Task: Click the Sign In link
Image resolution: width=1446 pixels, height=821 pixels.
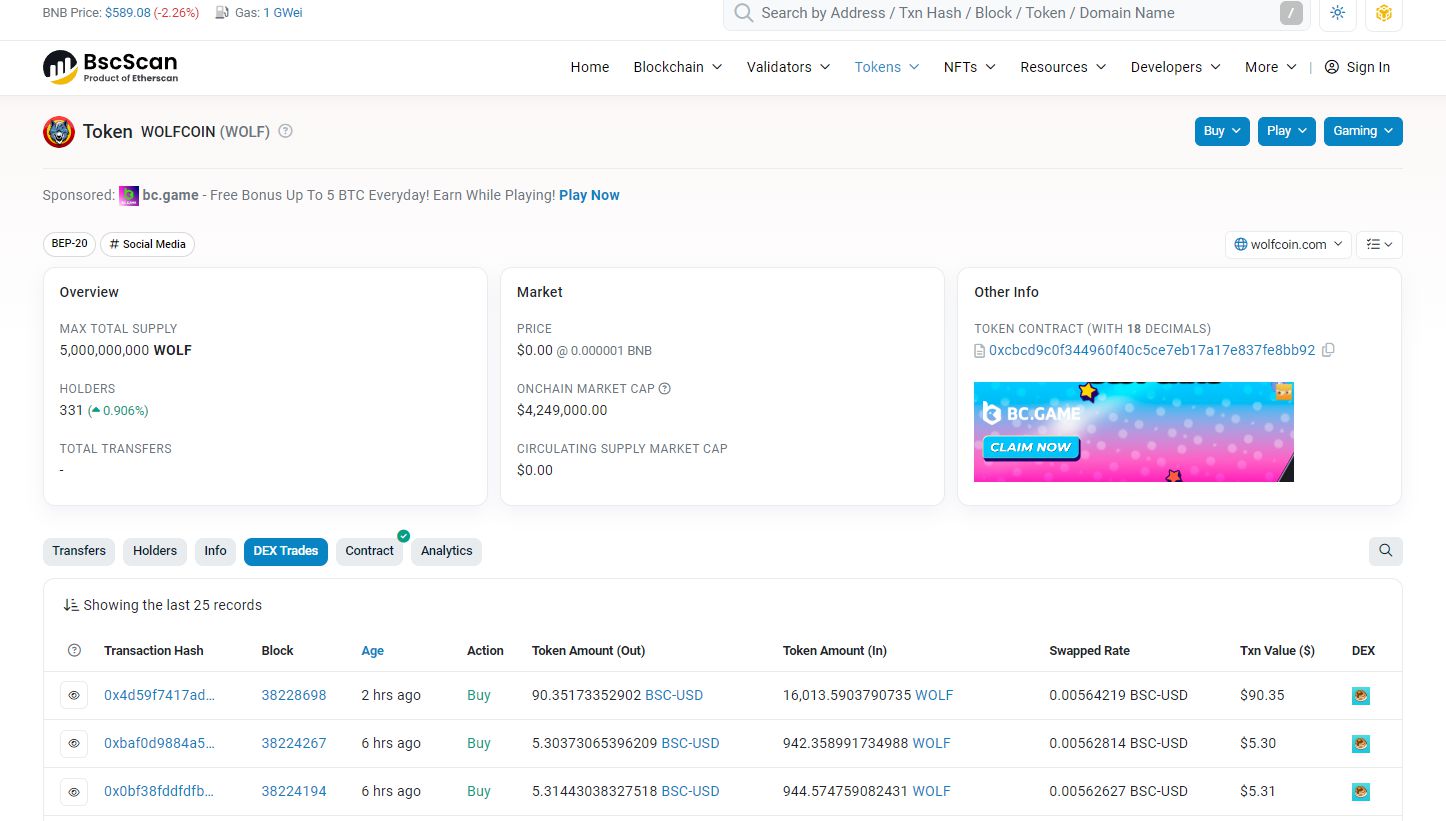Action: [1368, 67]
